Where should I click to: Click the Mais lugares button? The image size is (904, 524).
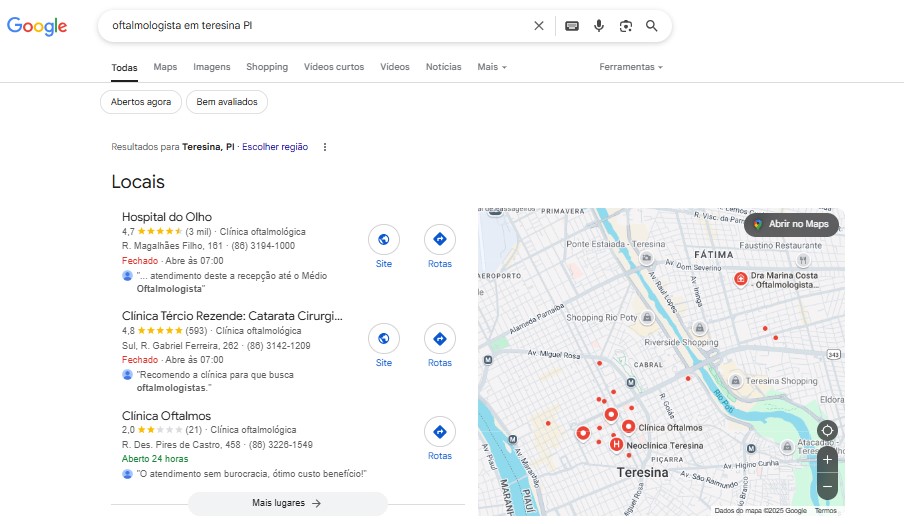tap(287, 503)
